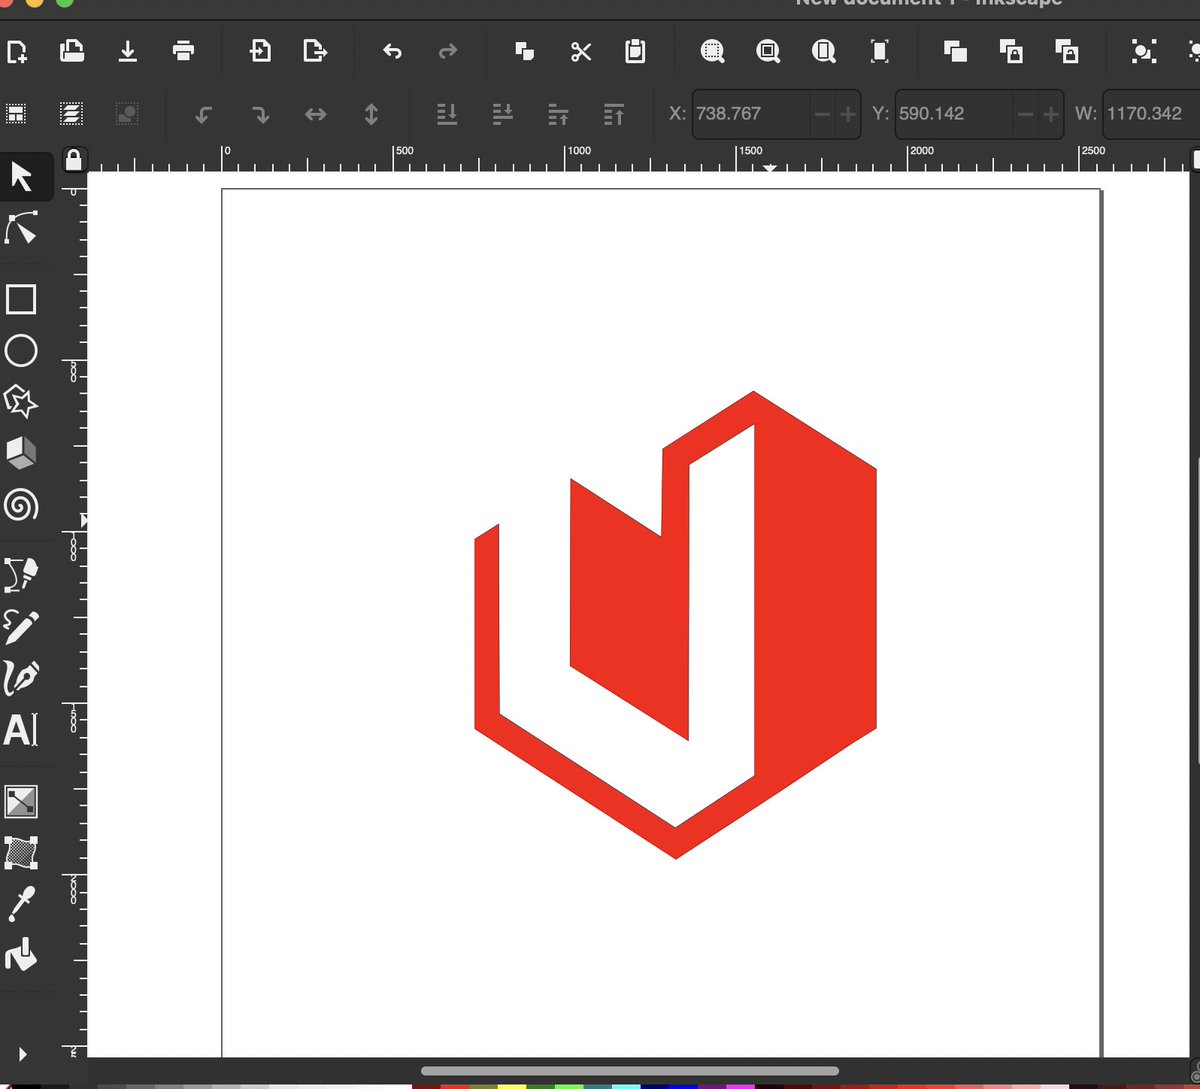This screenshot has height=1089, width=1200.
Task: Expand the toolbox overflow arrow
Action: tap(22, 1054)
